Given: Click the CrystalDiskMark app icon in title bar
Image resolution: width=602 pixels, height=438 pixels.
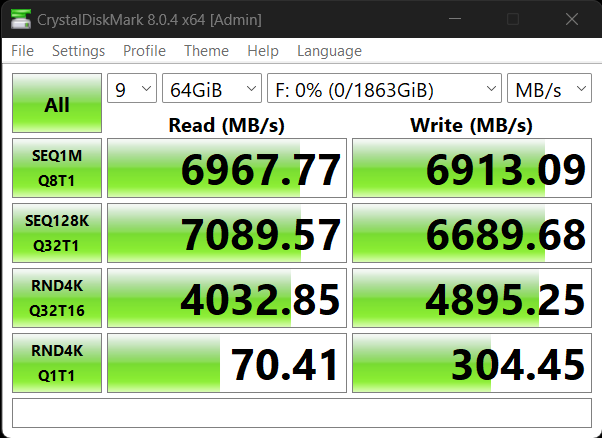Looking at the screenshot, I should click(19, 19).
